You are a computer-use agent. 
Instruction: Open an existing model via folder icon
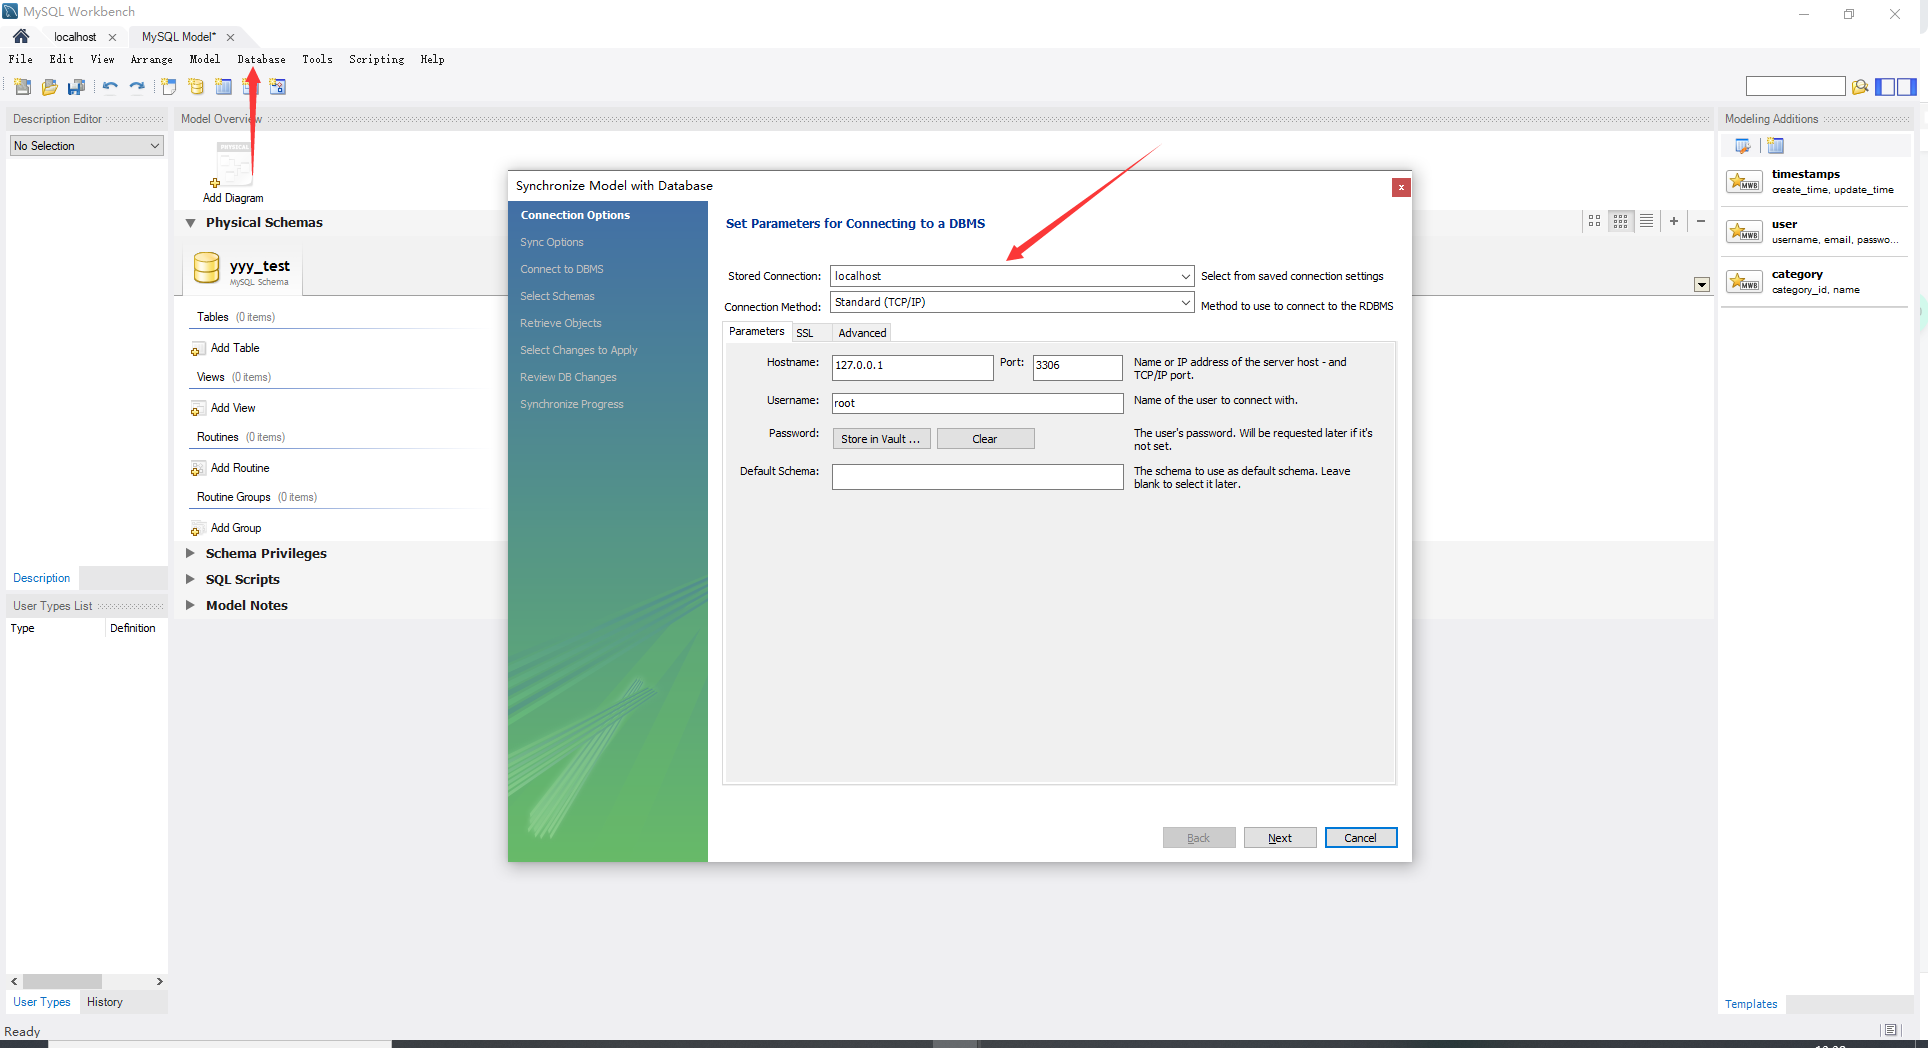48,87
